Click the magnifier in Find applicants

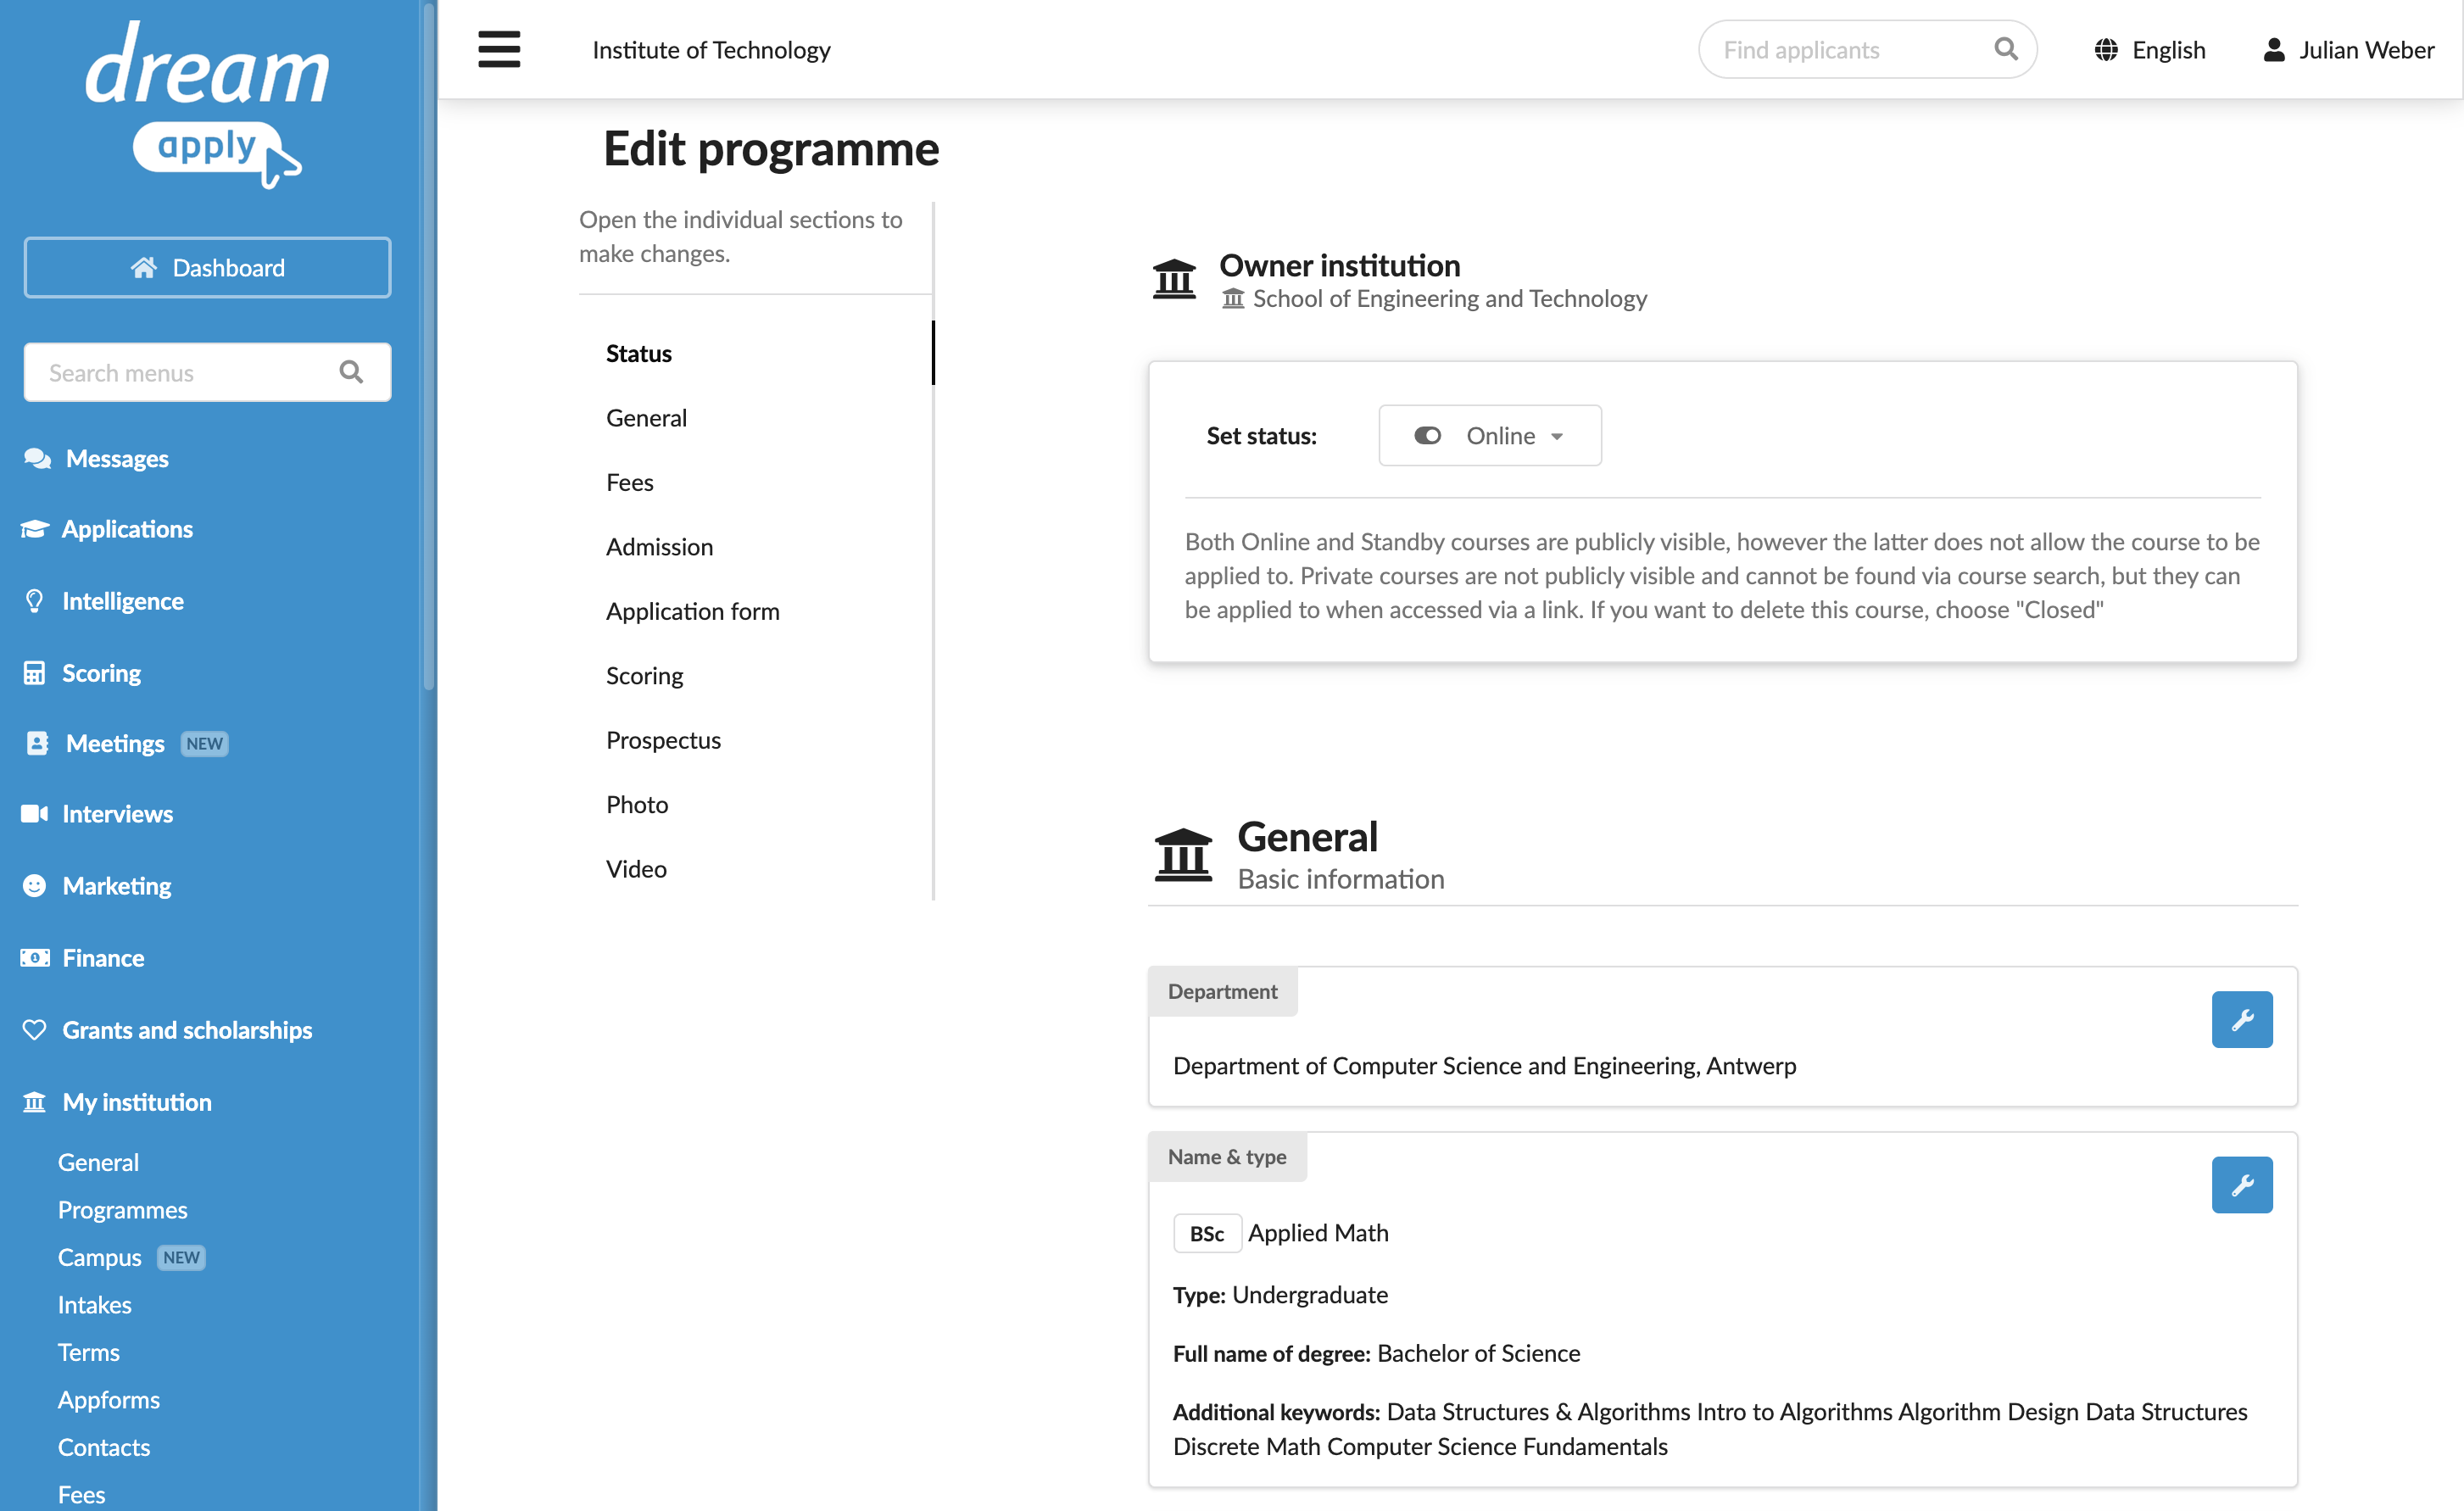tap(2005, 49)
